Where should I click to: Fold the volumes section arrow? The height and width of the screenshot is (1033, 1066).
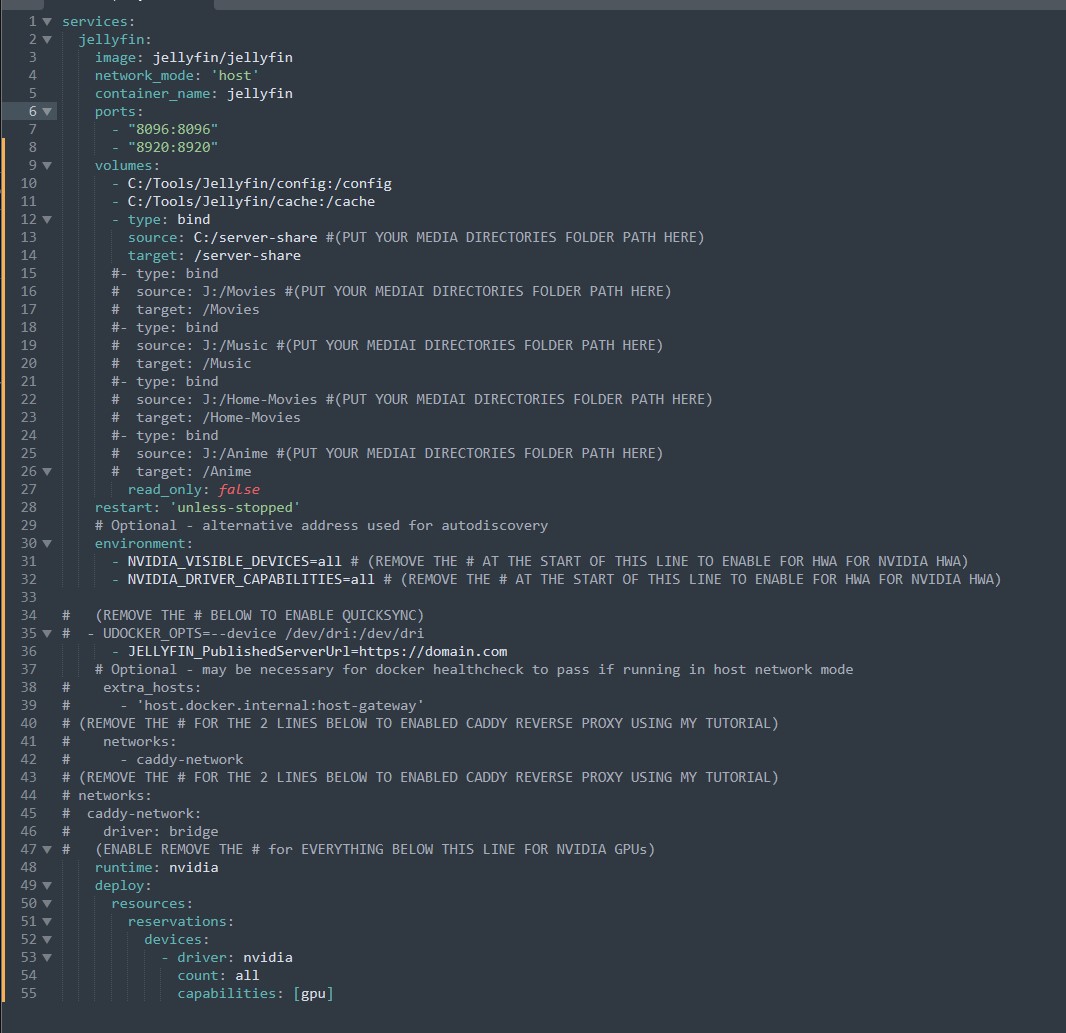click(47, 165)
